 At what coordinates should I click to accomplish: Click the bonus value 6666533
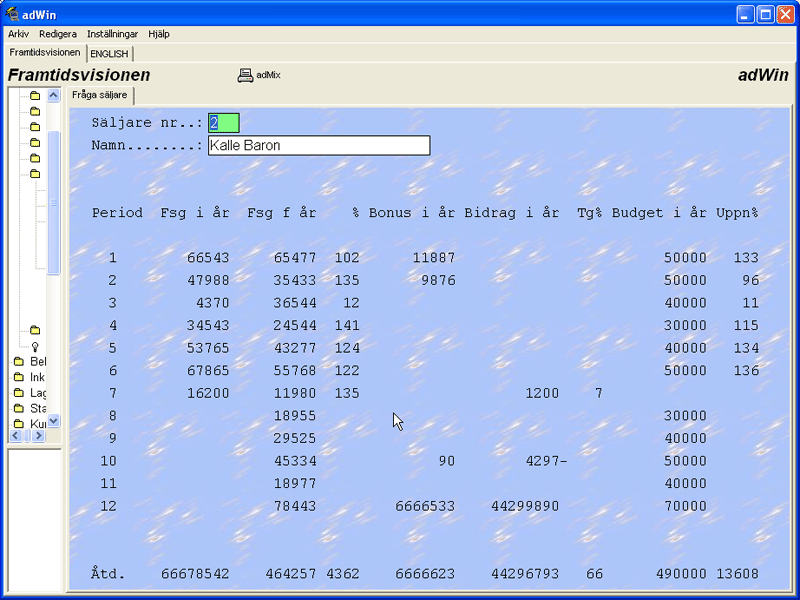pyautogui.click(x=425, y=506)
